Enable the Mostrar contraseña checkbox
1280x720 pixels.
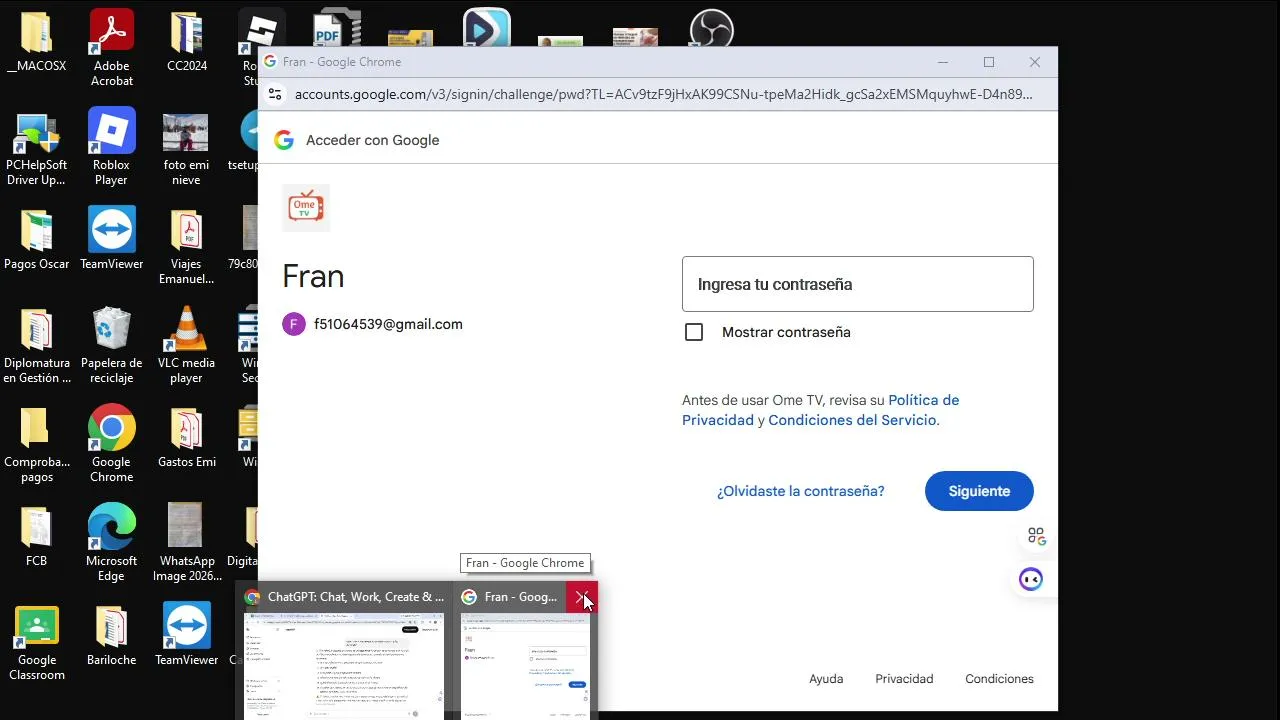click(x=694, y=332)
